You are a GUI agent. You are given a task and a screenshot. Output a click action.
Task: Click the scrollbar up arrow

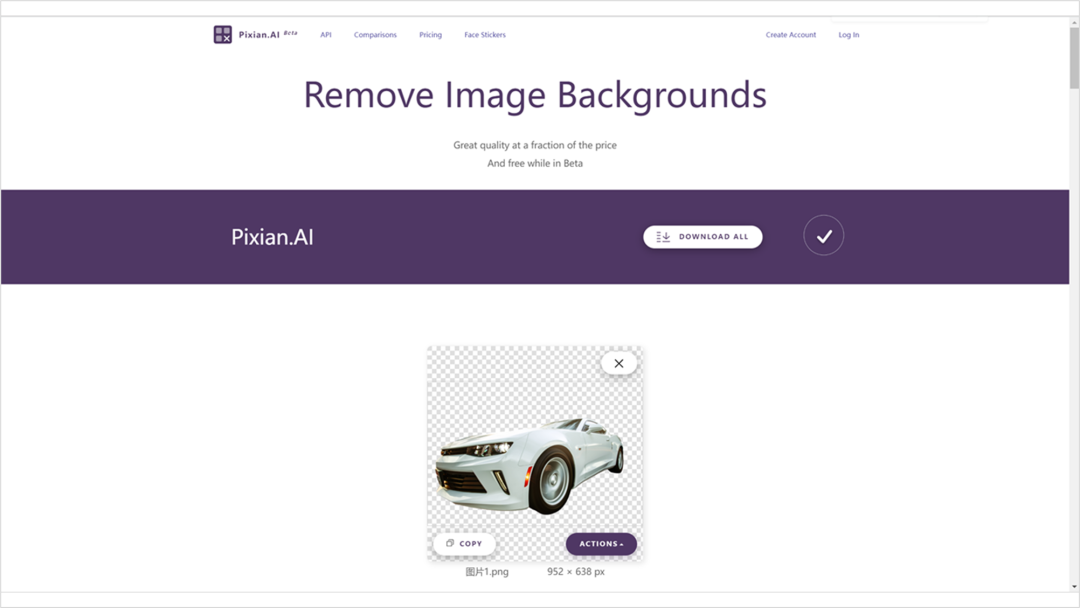pos(1074,23)
